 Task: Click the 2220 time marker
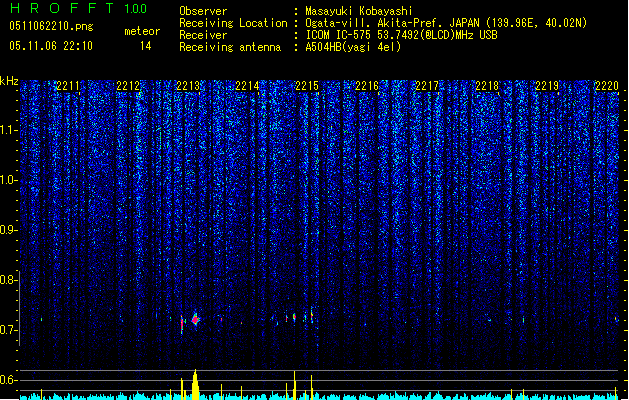click(x=607, y=86)
